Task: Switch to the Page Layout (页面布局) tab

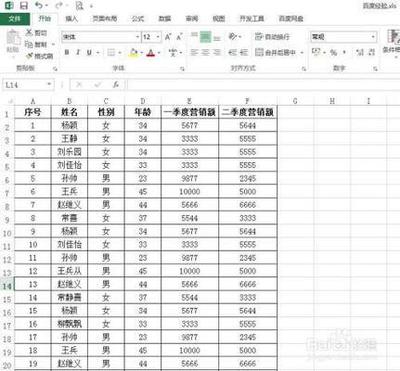Action: click(x=105, y=18)
